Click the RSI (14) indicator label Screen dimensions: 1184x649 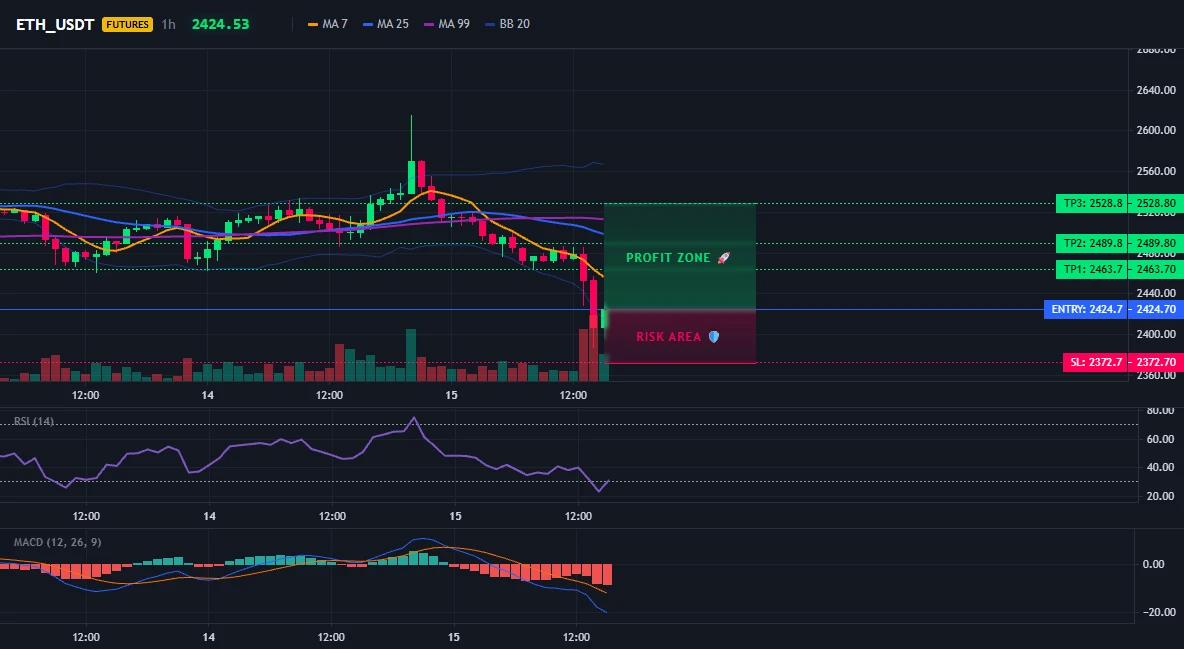[34, 421]
